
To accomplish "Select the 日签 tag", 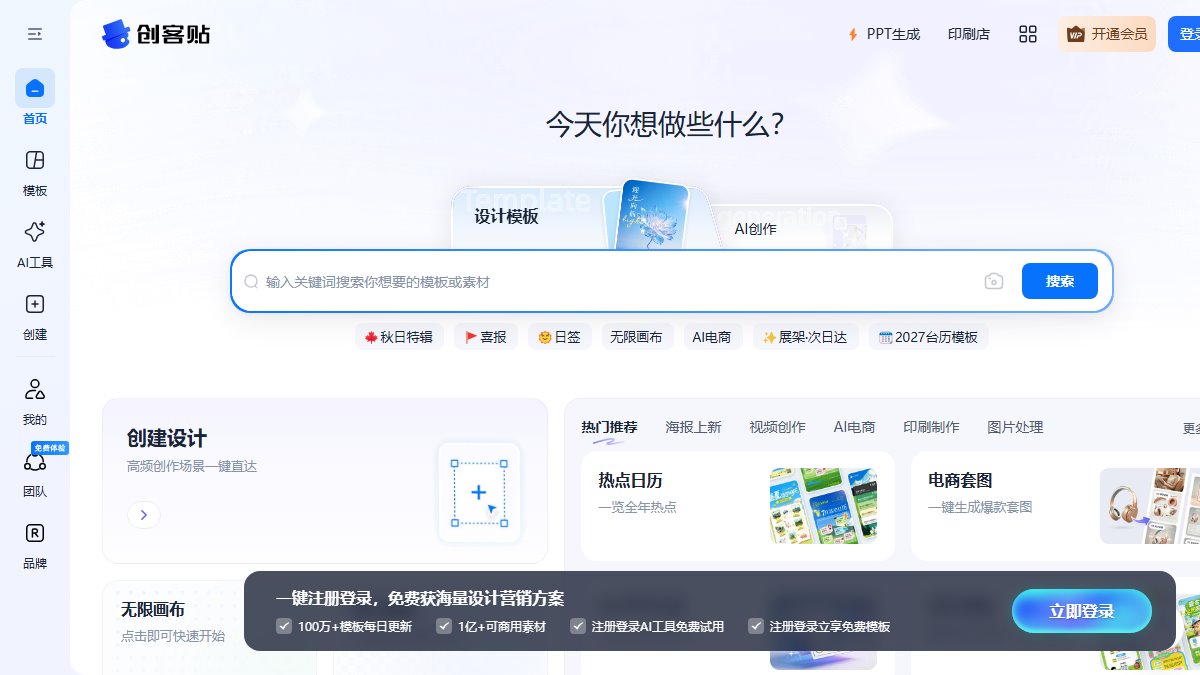I will coord(560,337).
